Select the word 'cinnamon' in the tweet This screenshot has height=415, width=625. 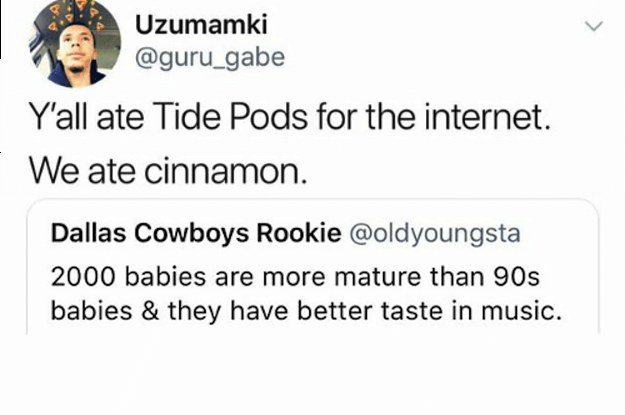222,172
